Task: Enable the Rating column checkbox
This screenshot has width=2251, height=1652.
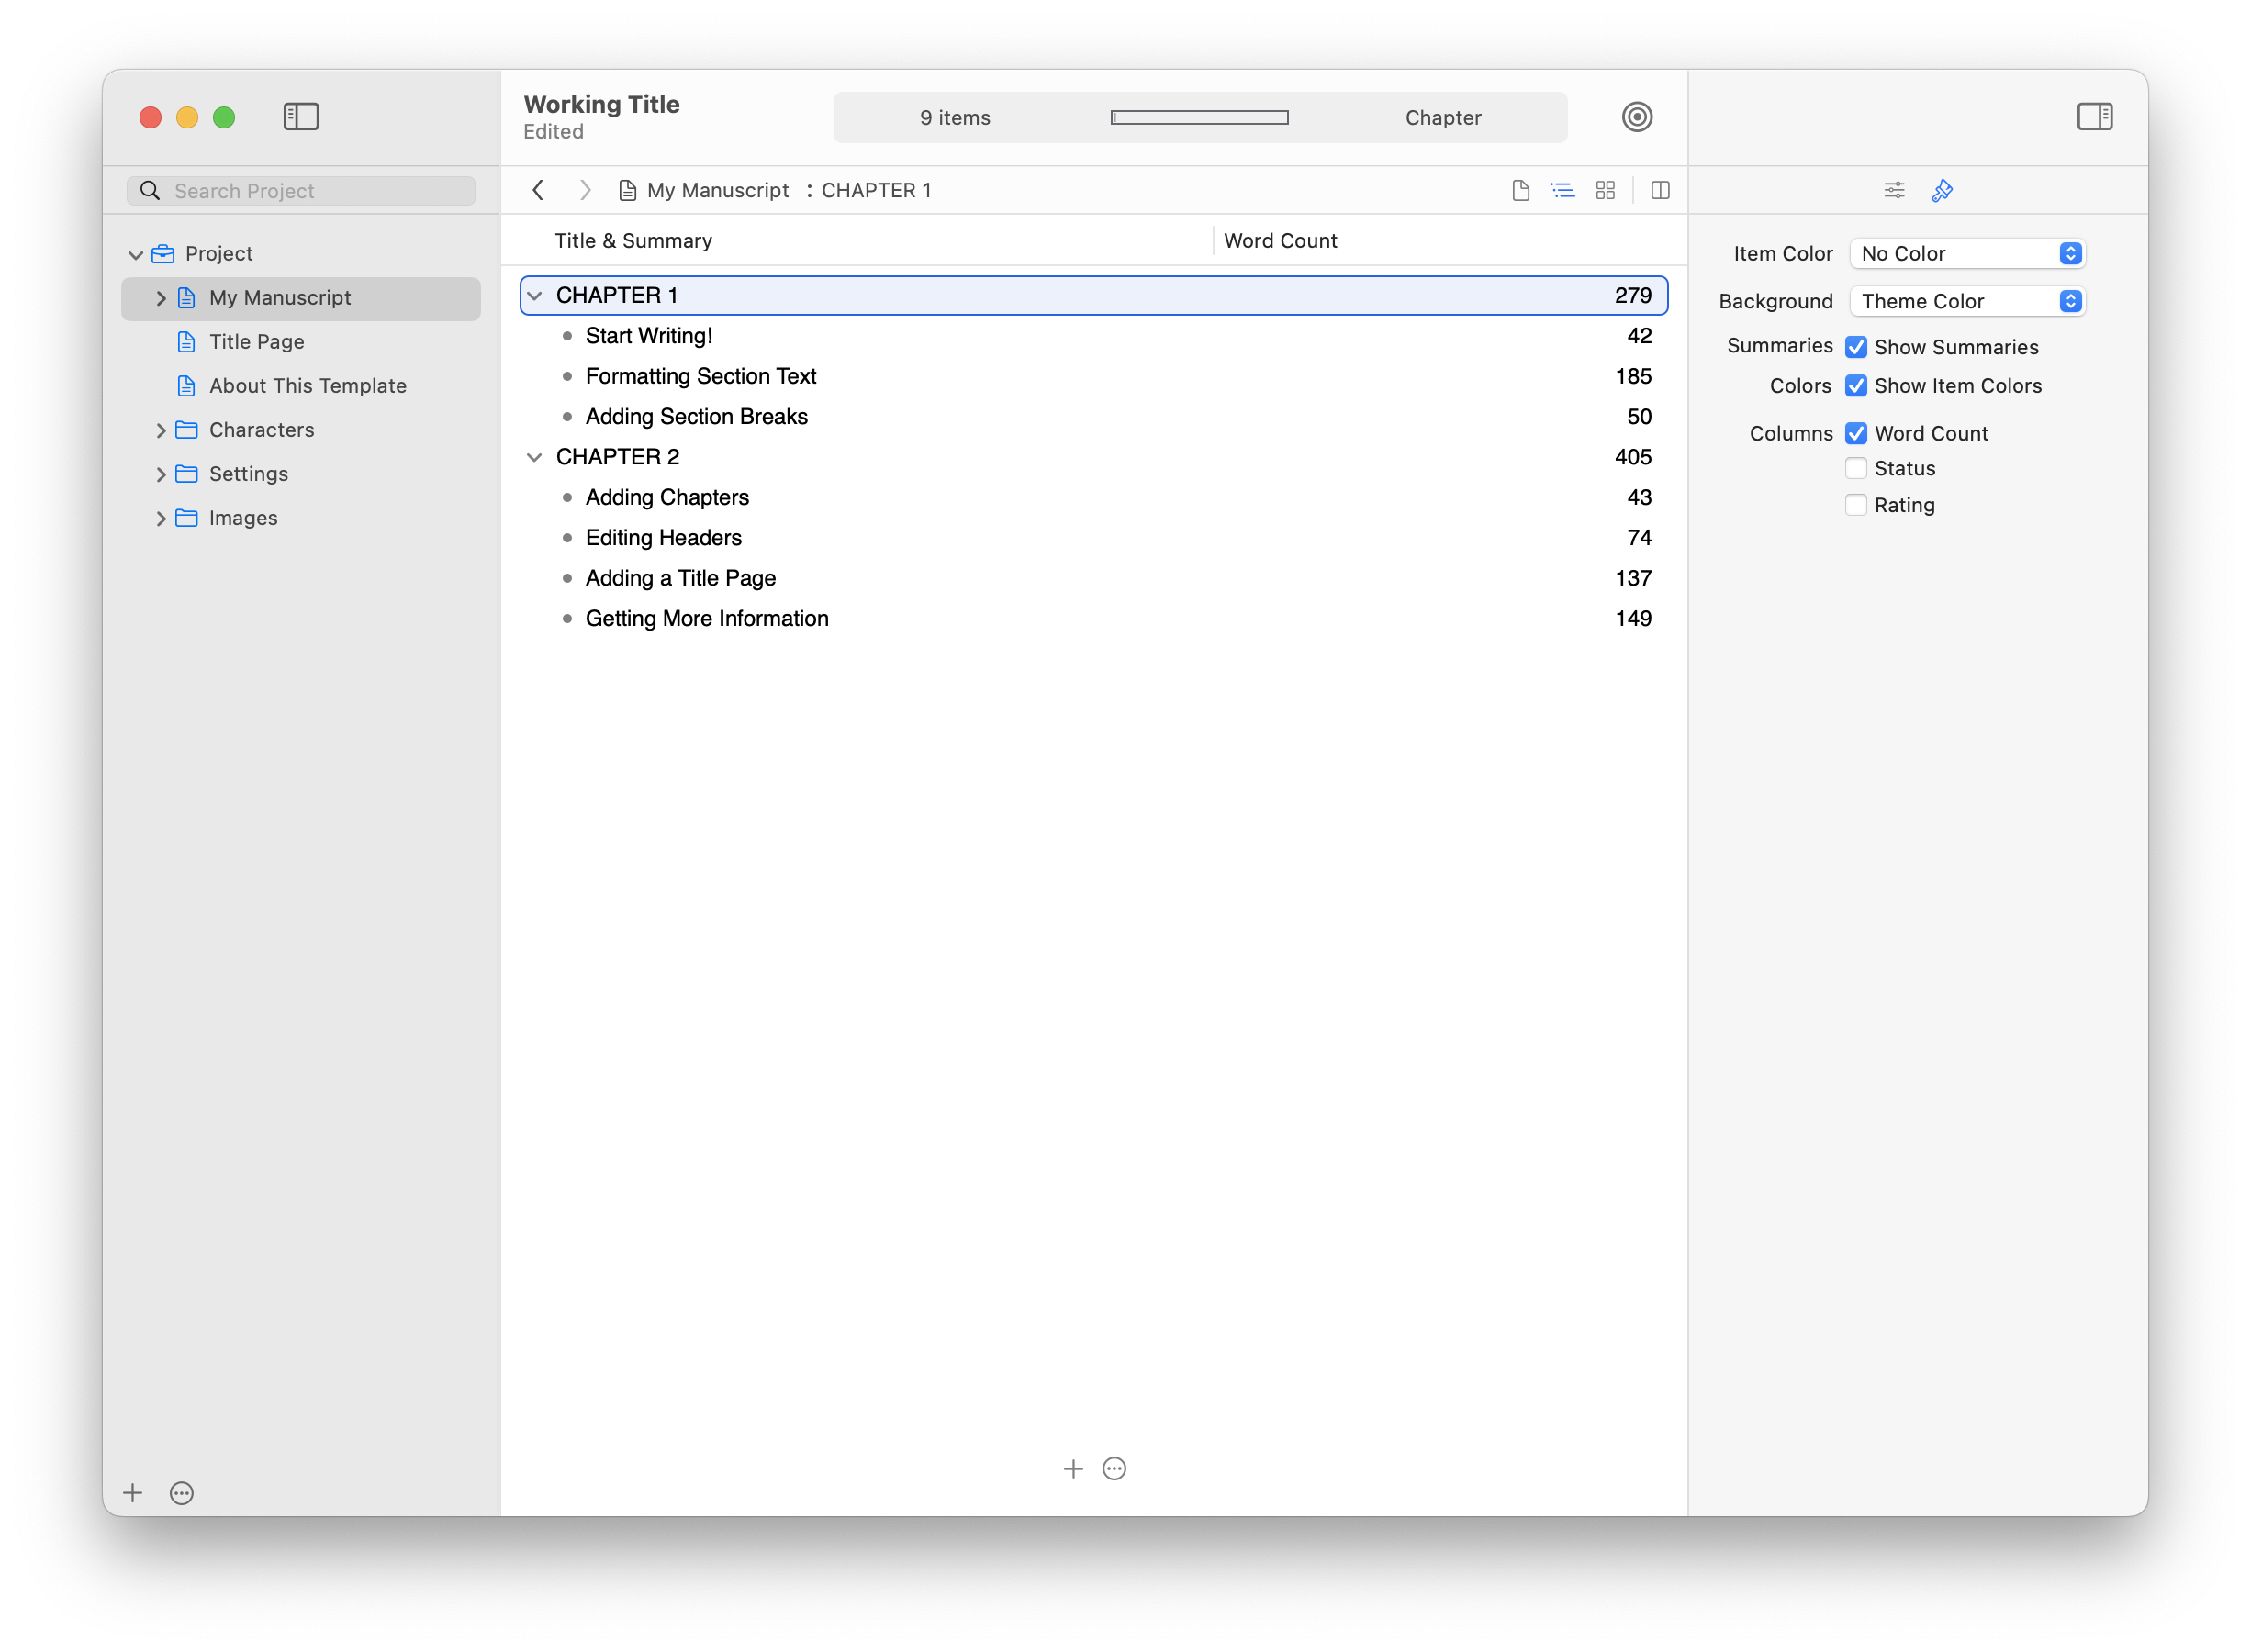Action: pyautogui.click(x=1856, y=505)
